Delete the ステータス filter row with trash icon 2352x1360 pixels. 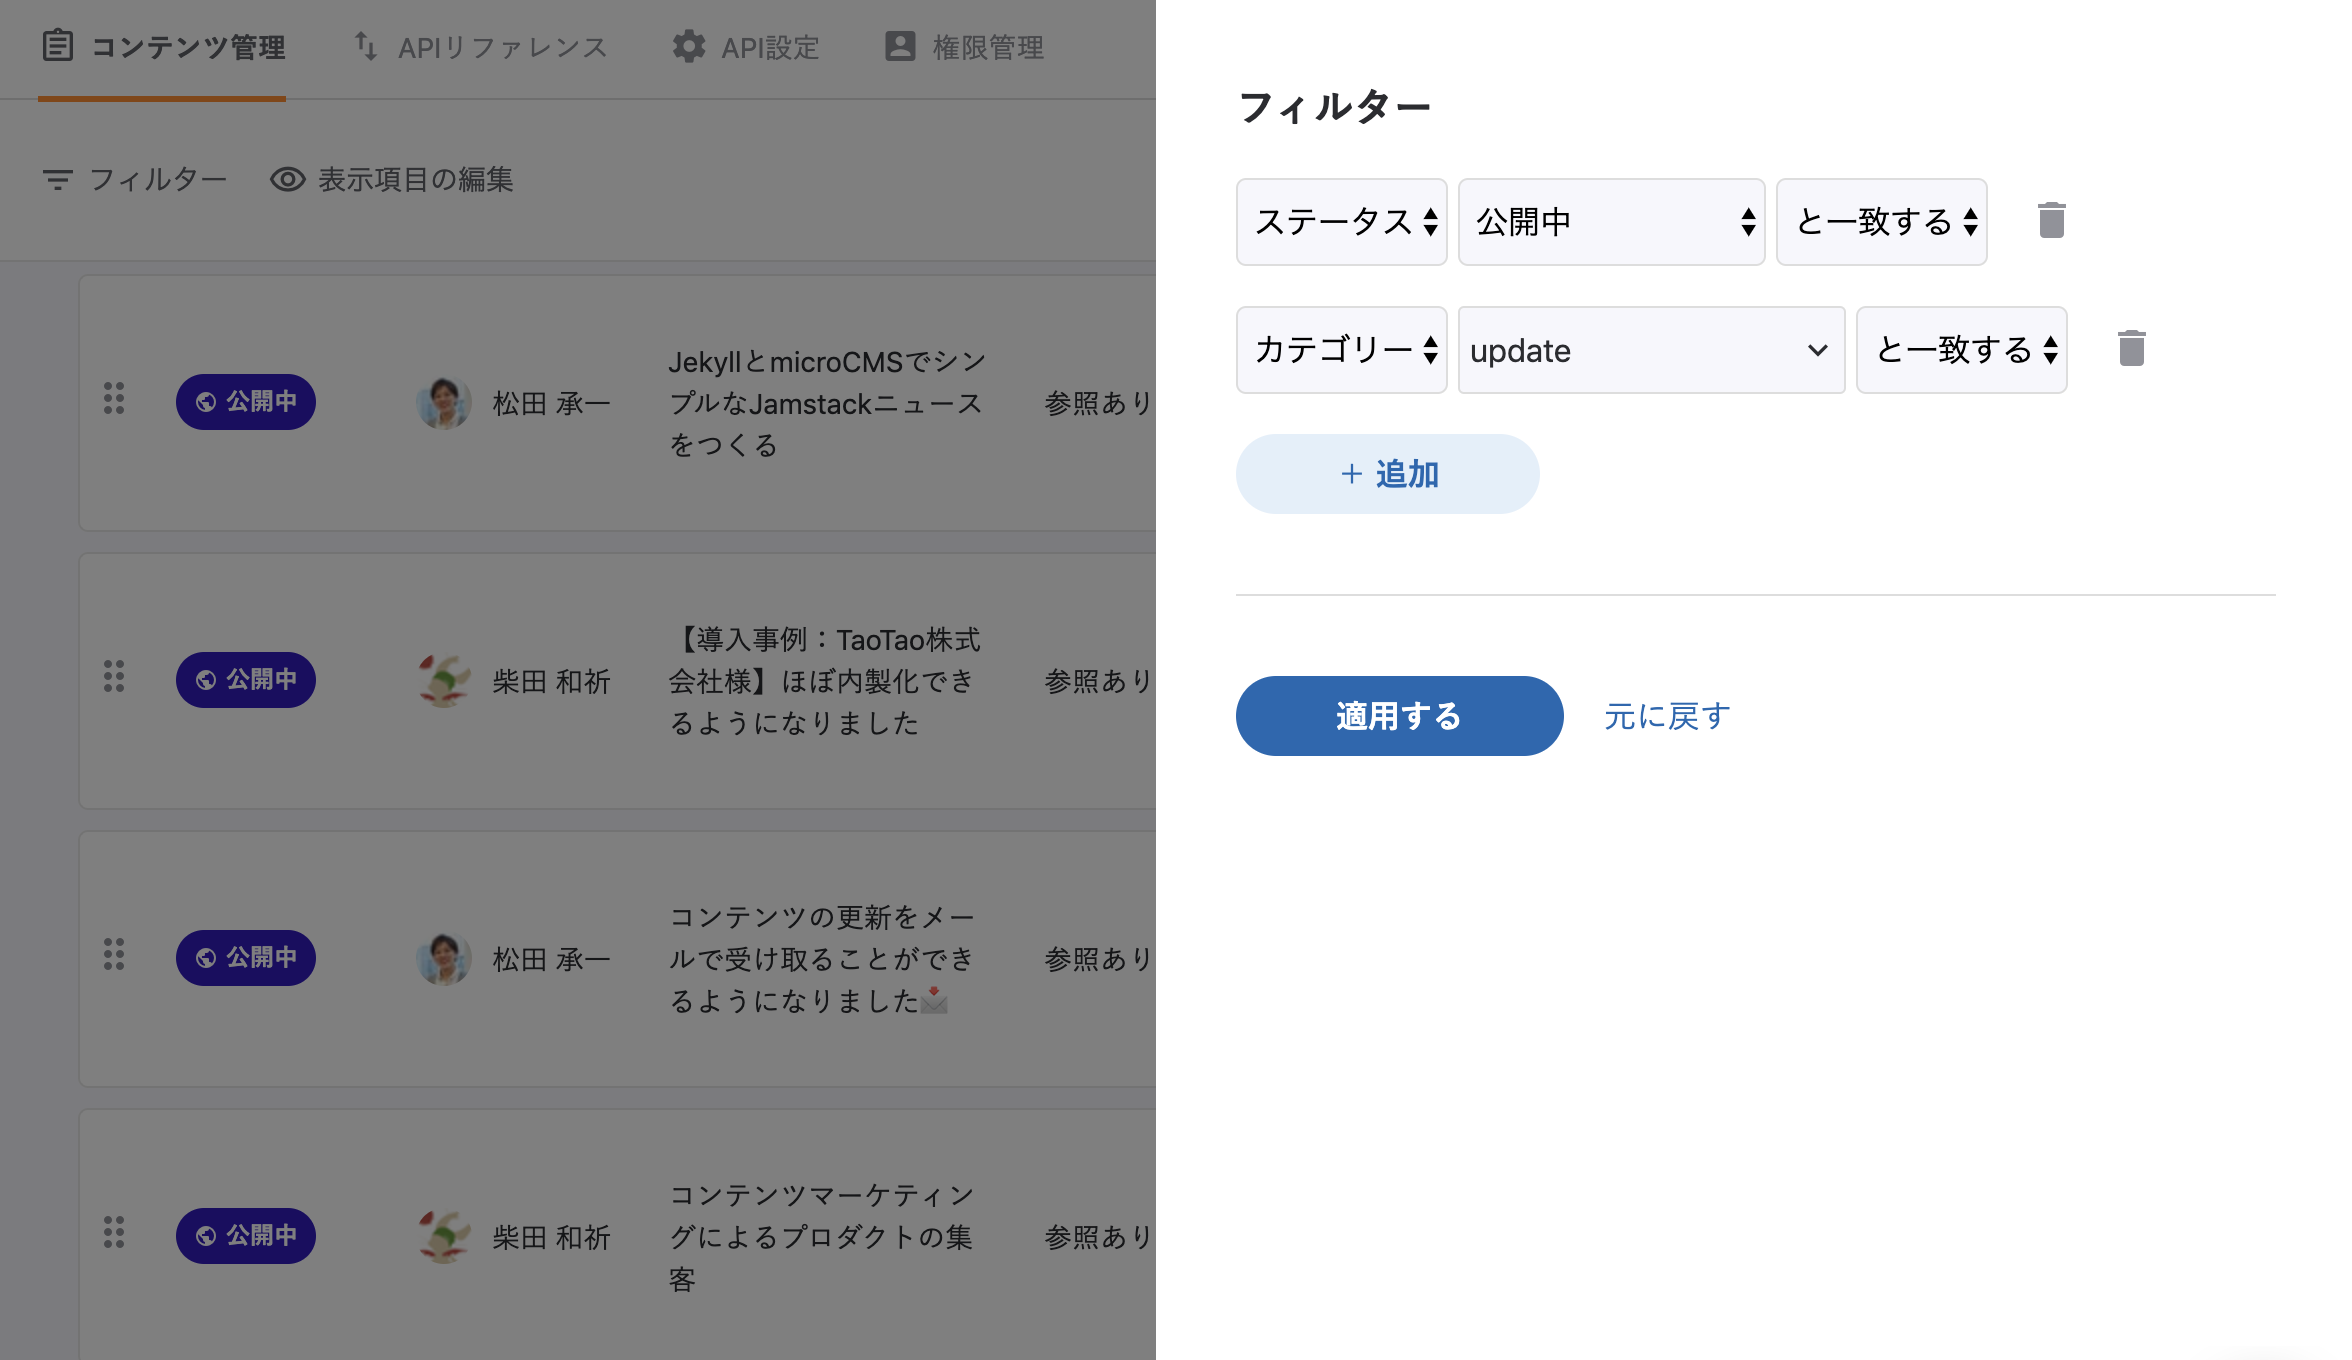(x=2051, y=221)
